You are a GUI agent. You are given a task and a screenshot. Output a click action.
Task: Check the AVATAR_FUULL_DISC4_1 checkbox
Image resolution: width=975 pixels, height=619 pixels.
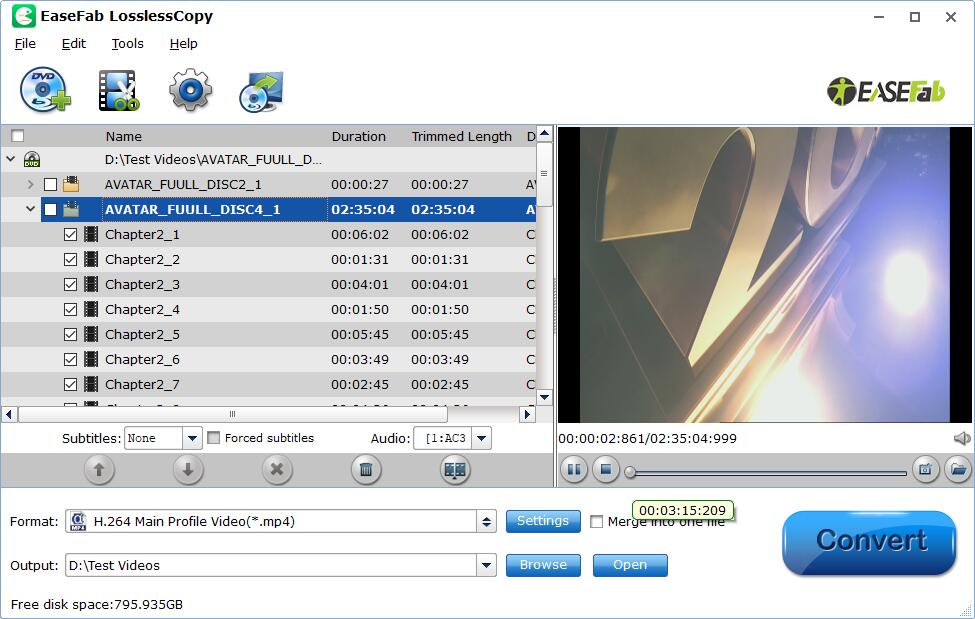50,210
